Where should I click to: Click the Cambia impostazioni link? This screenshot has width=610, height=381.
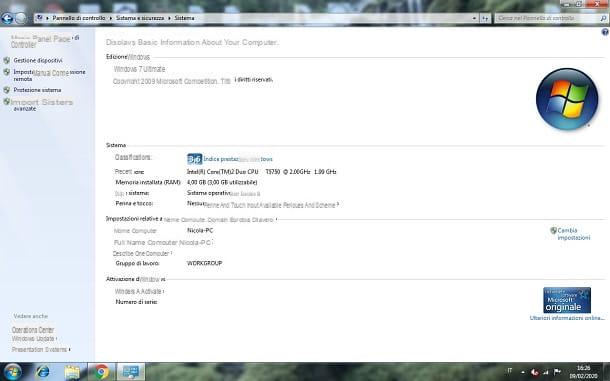click(573, 234)
